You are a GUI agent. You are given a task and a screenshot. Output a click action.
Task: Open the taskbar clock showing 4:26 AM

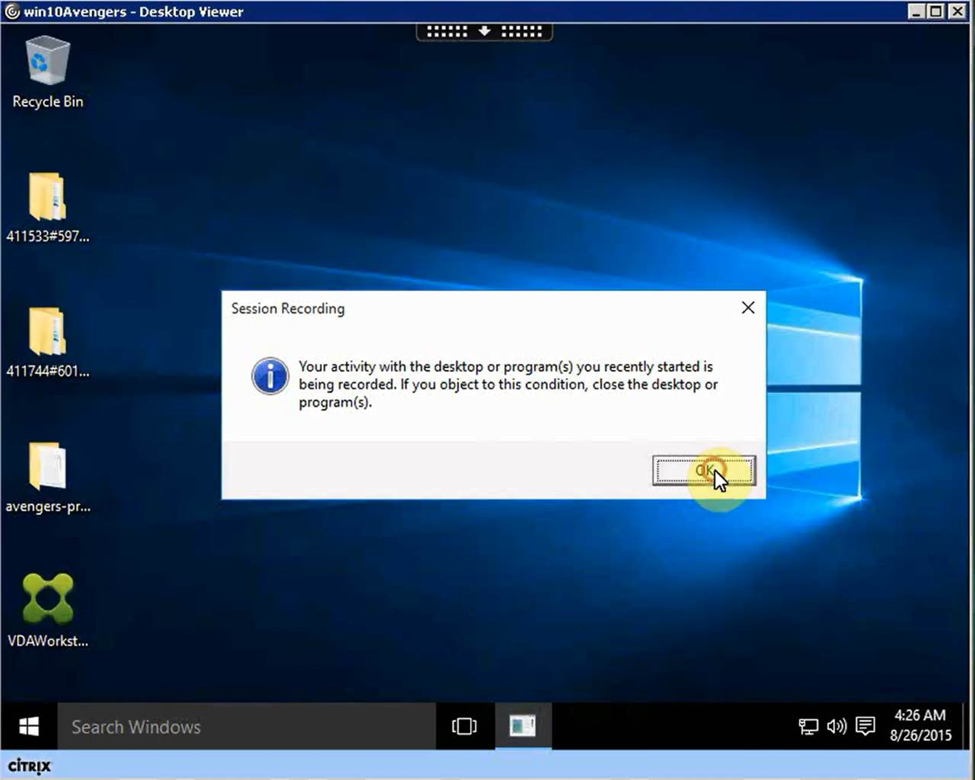[x=919, y=725]
